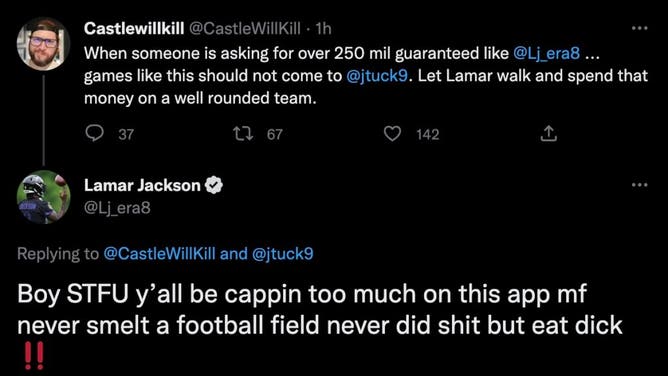The width and height of the screenshot is (668, 376).
Task: Open more options on Lamar Jackson's tweet
Action: [639, 185]
